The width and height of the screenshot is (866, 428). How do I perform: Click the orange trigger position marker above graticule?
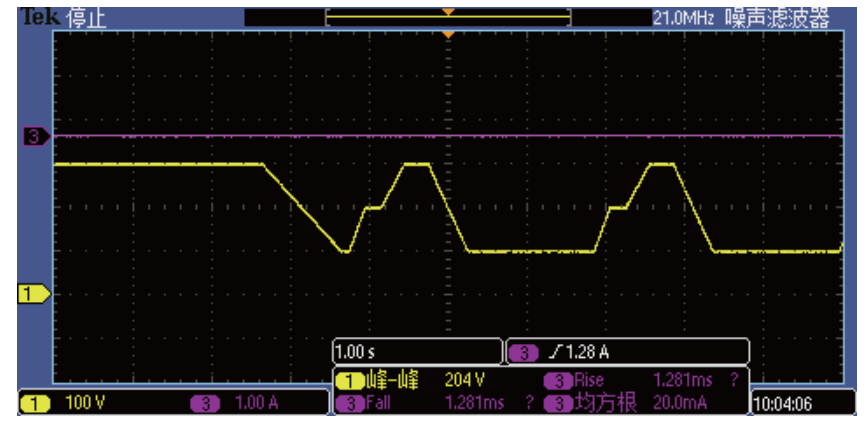click(x=448, y=35)
